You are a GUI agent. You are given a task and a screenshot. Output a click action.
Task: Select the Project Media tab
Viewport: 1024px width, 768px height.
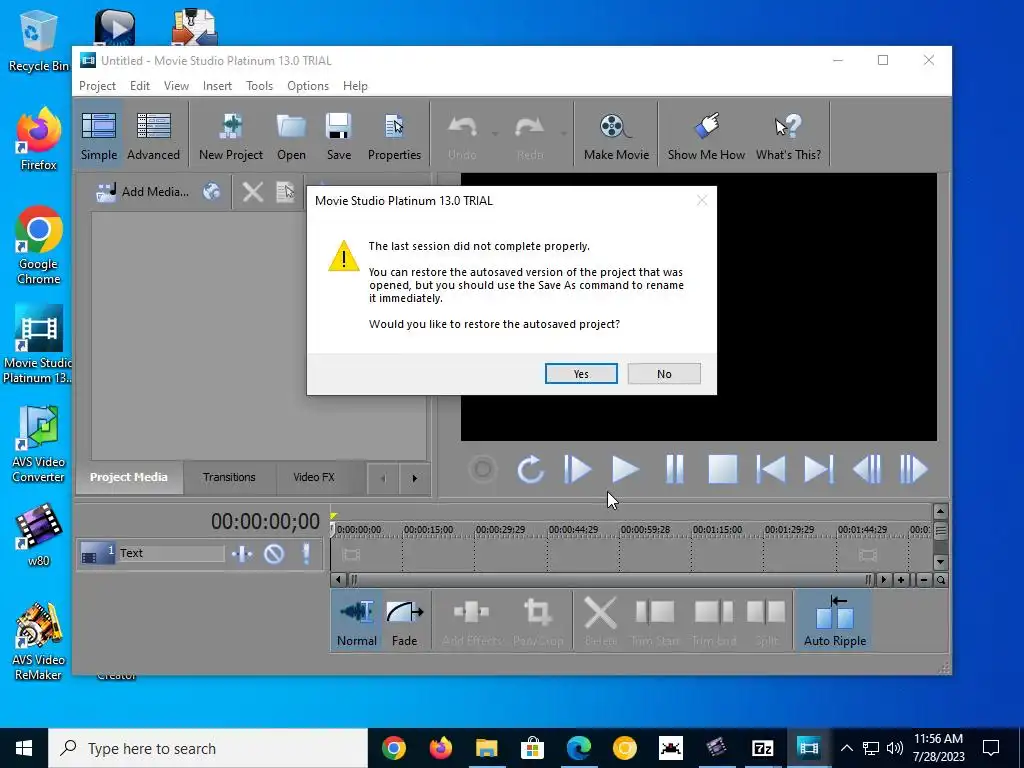[x=129, y=477]
